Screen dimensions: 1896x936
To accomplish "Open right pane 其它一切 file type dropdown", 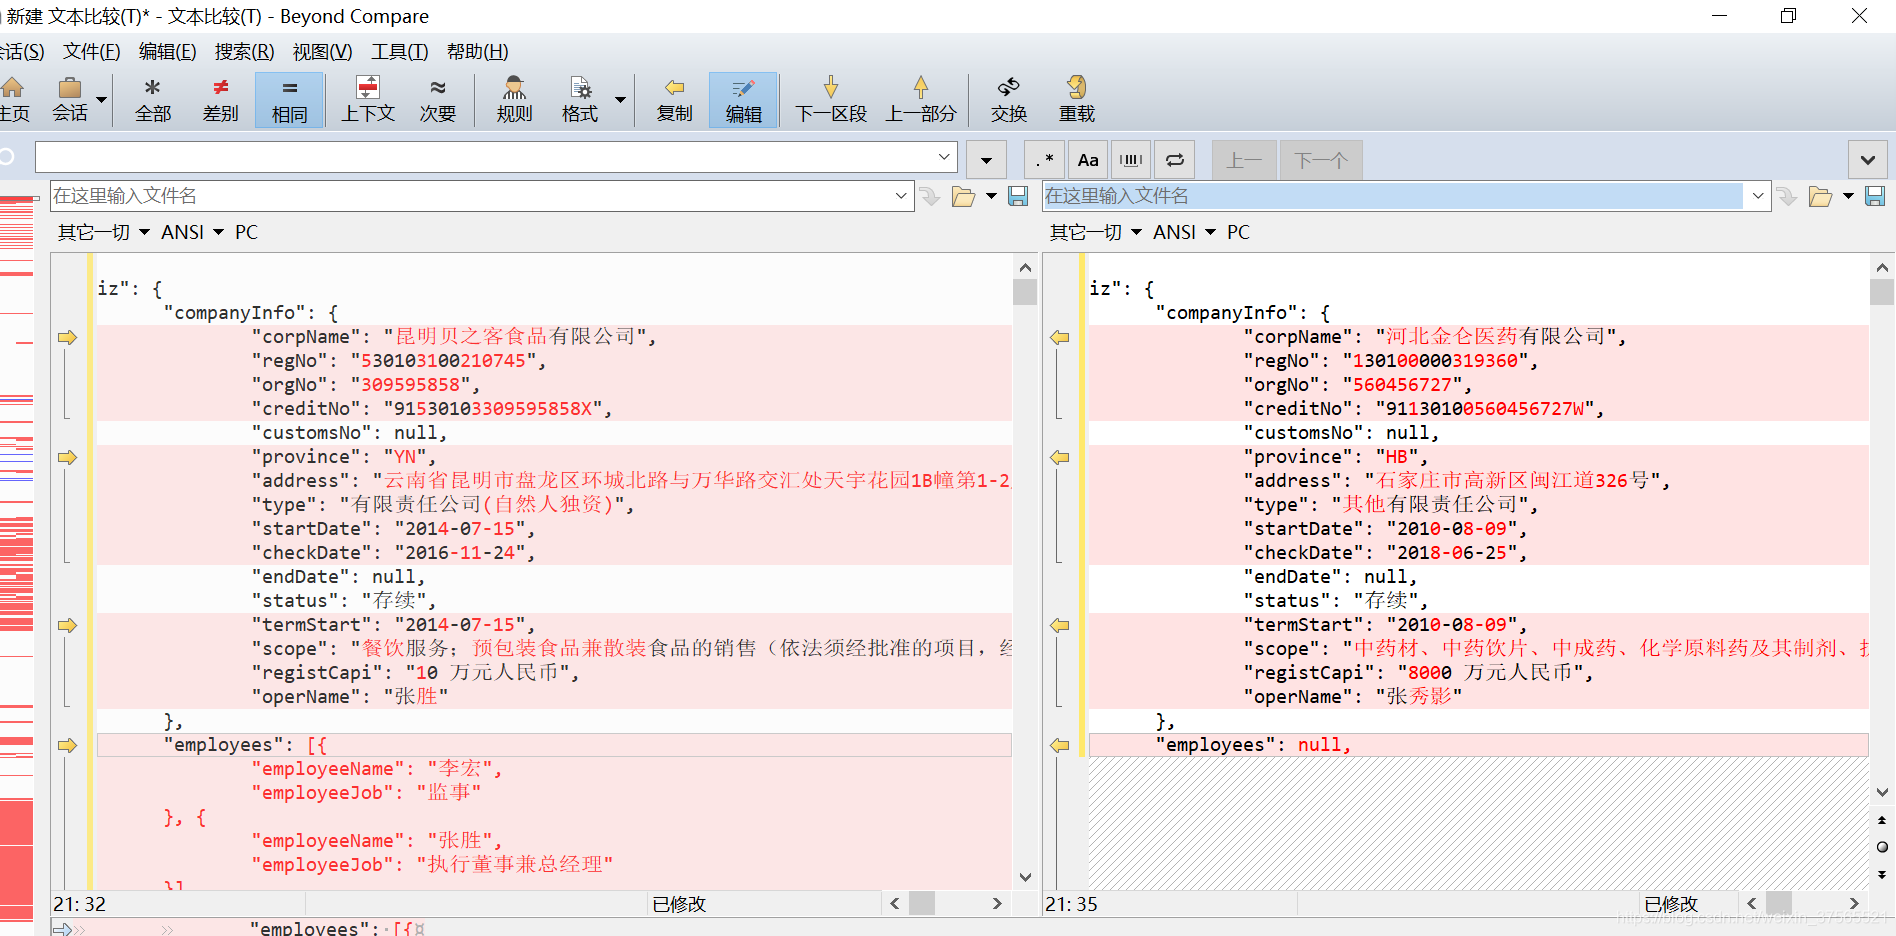I will pyautogui.click(x=1095, y=232).
